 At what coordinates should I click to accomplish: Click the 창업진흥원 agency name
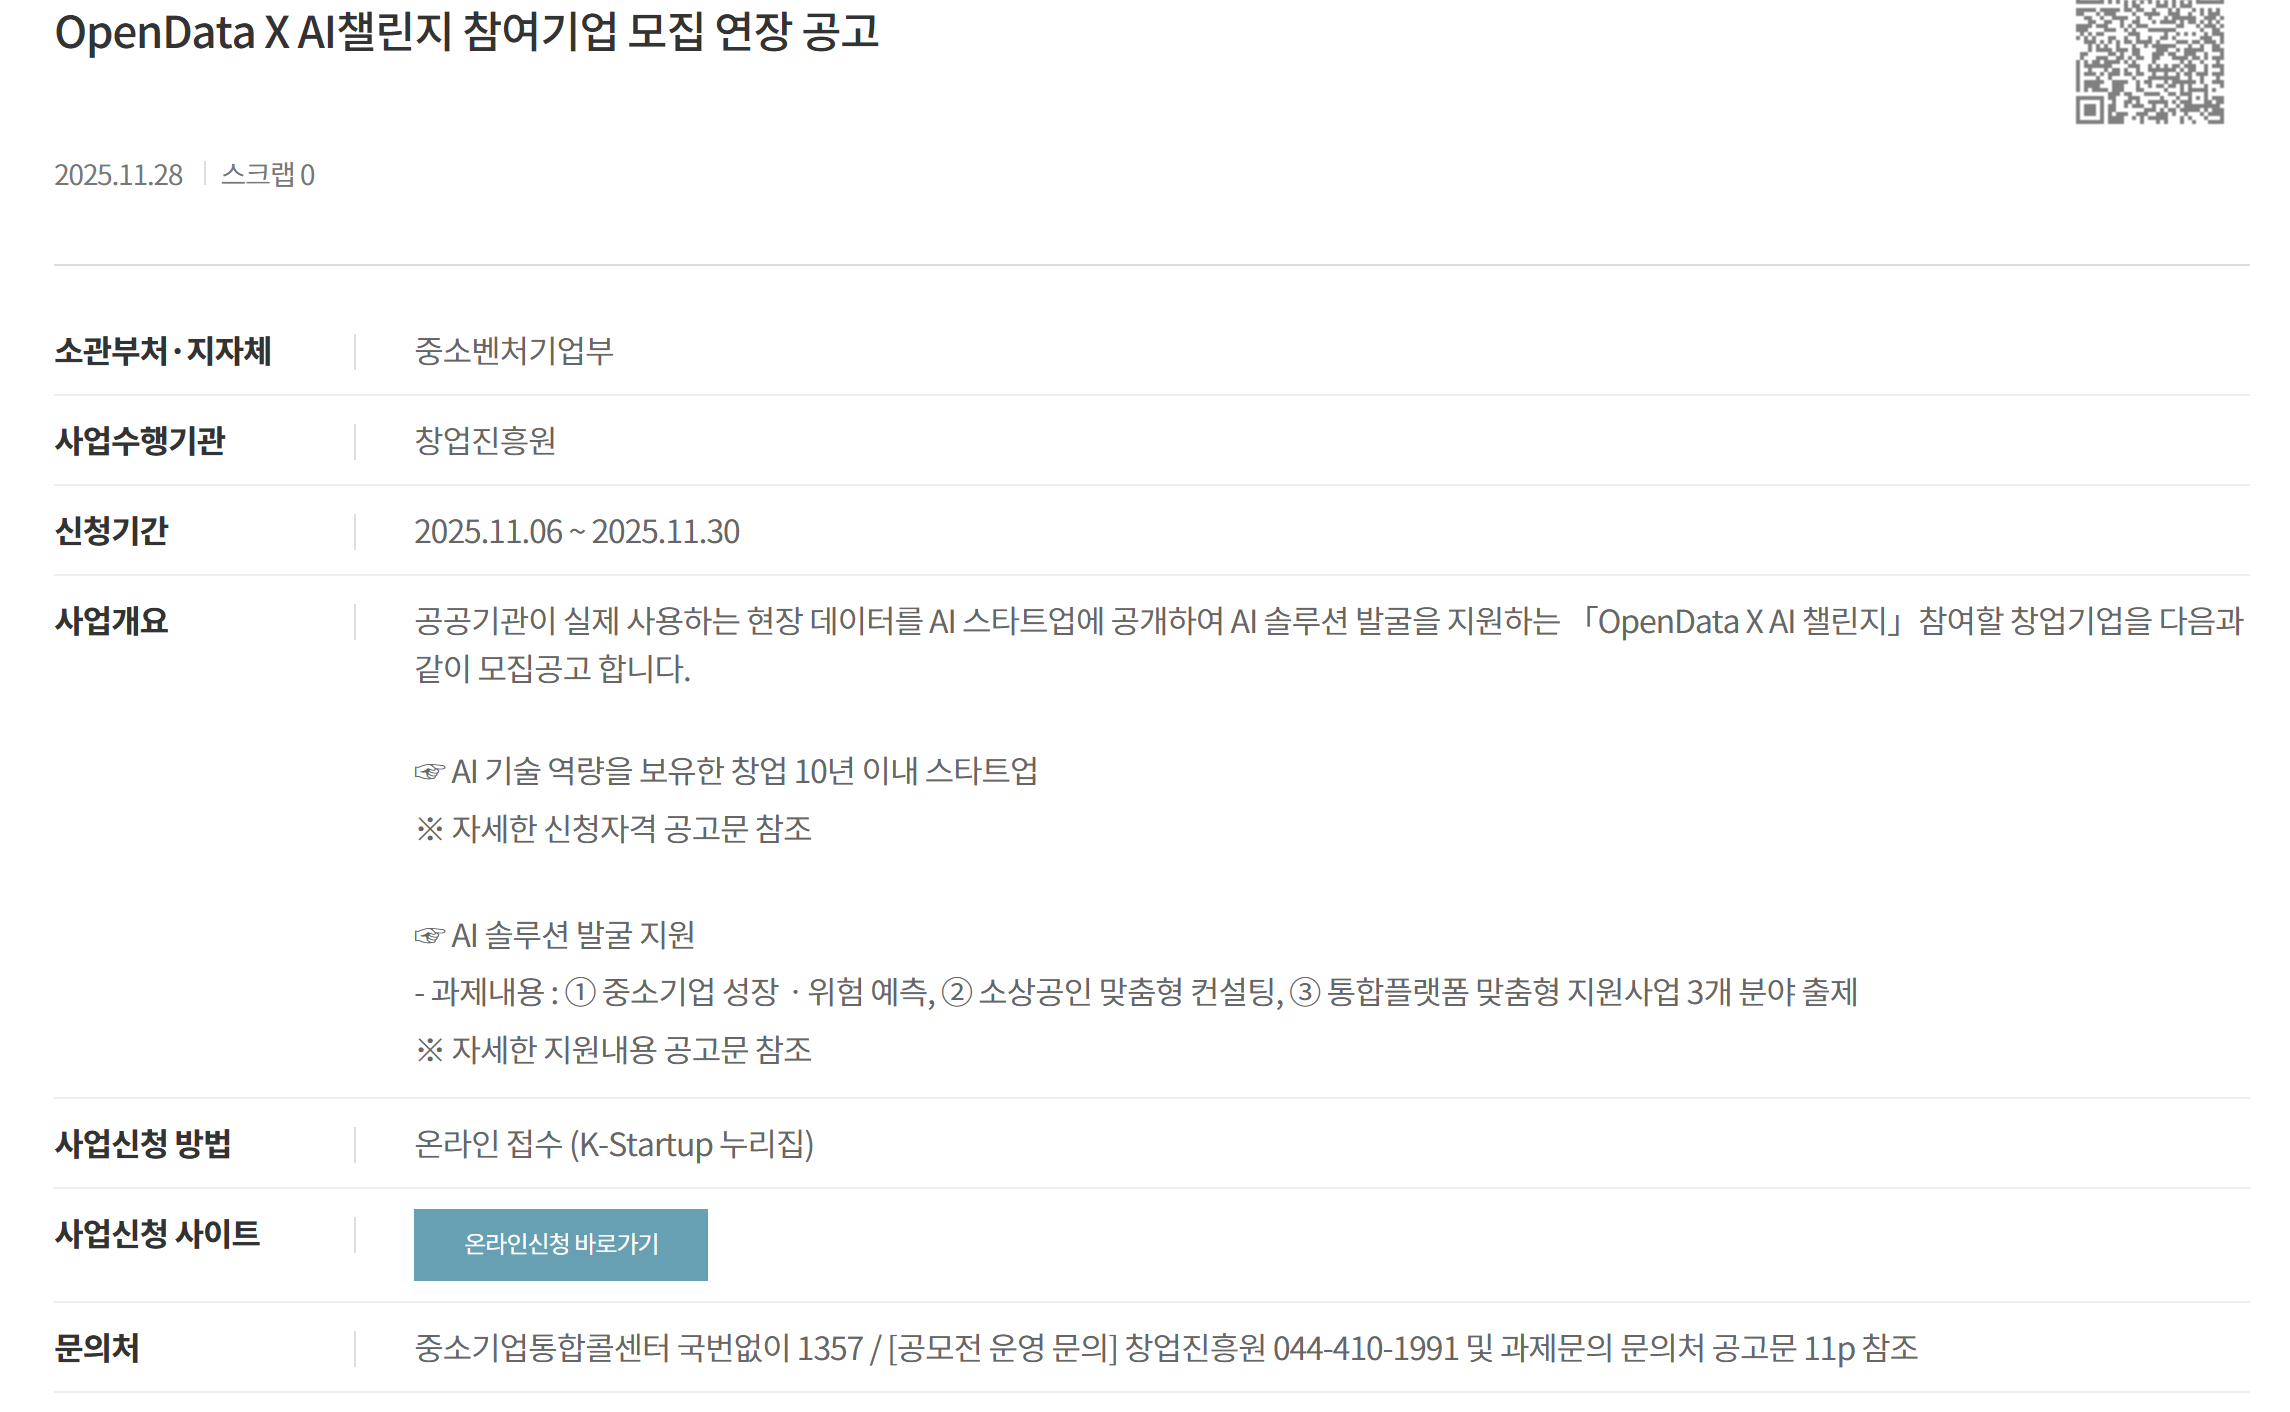485,441
